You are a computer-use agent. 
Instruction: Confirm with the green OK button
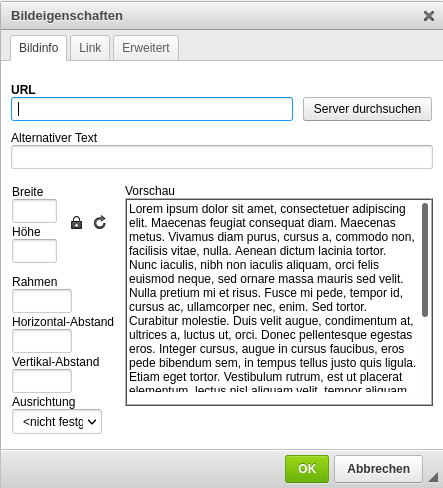307,469
